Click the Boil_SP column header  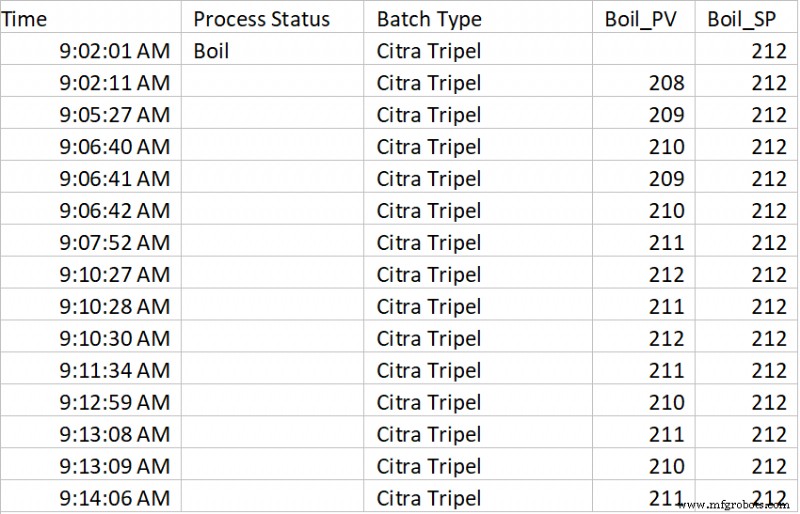[x=746, y=19]
